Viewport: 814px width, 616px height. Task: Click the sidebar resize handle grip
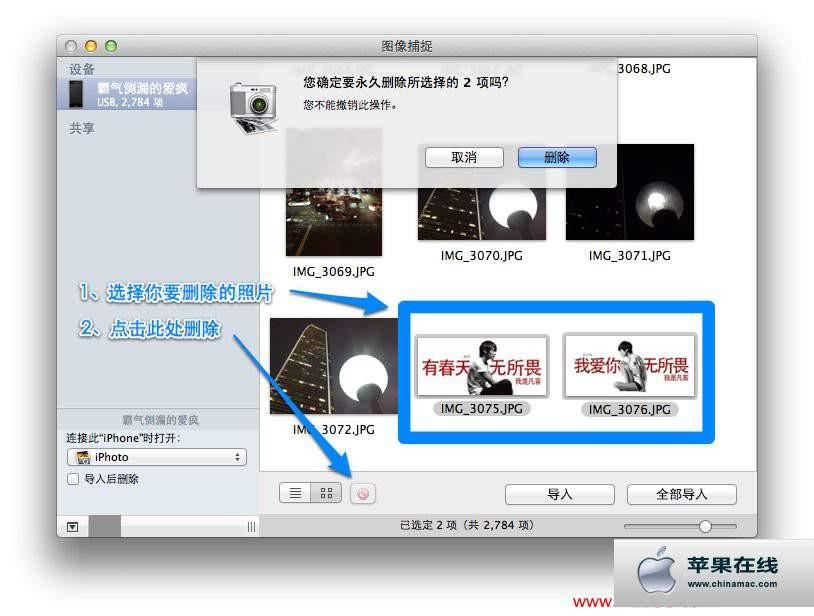pyautogui.click(x=251, y=527)
